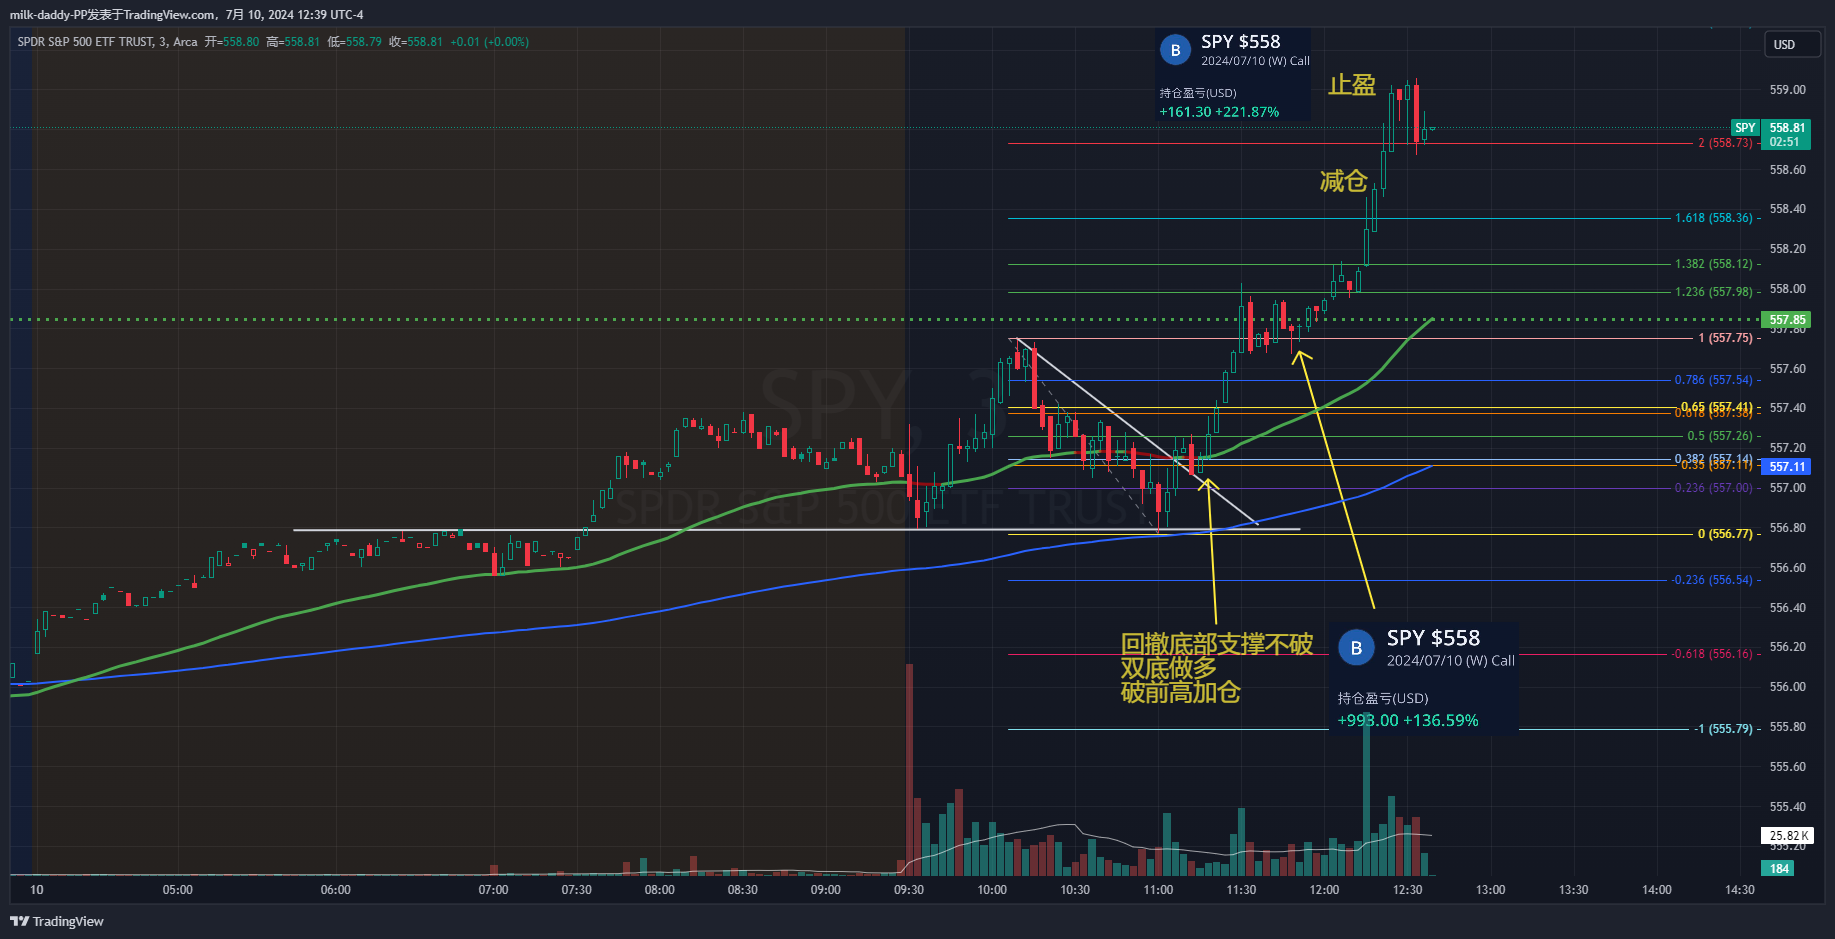1835x939 pixels.
Task: Click the blue B icon beside +136.59% position
Action: click(1356, 648)
